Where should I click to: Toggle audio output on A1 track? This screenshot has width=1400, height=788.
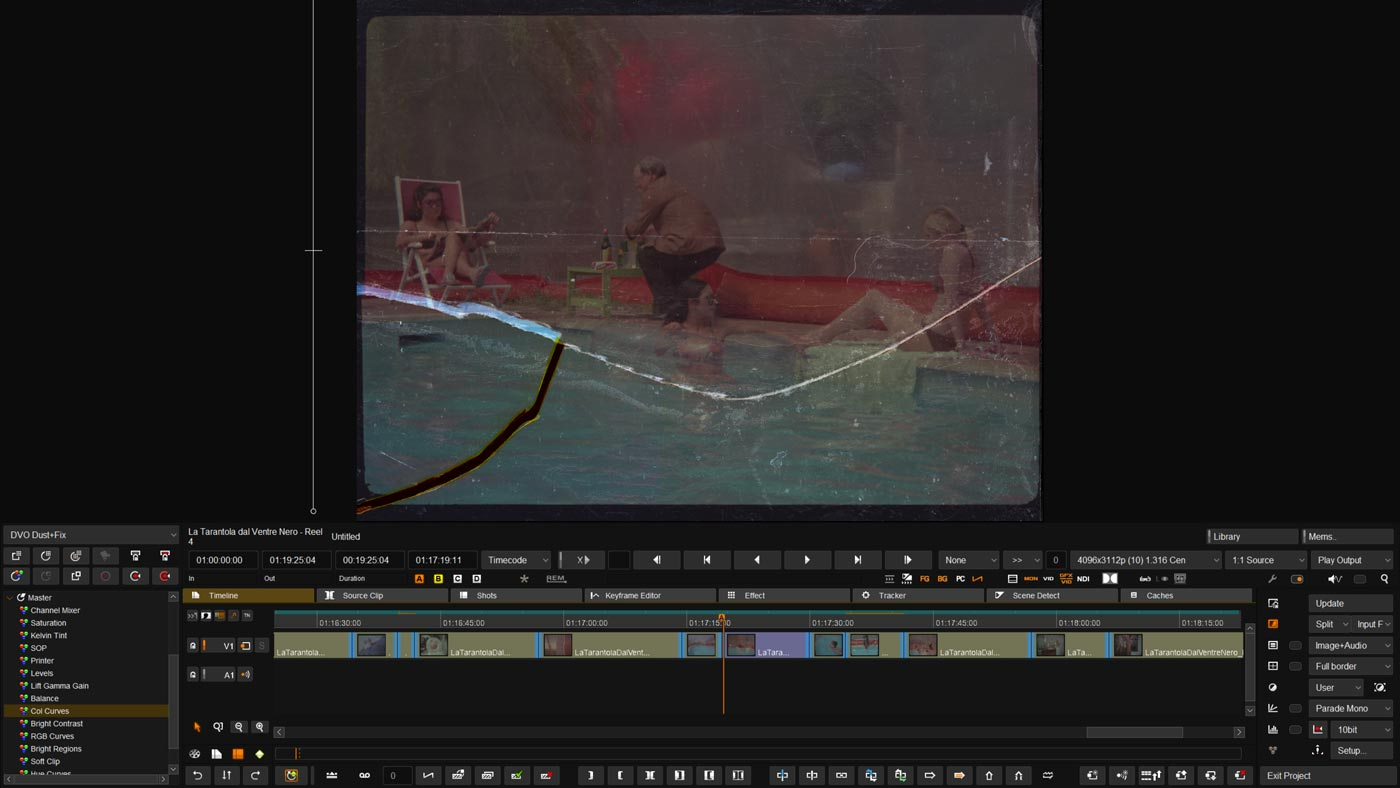245,675
